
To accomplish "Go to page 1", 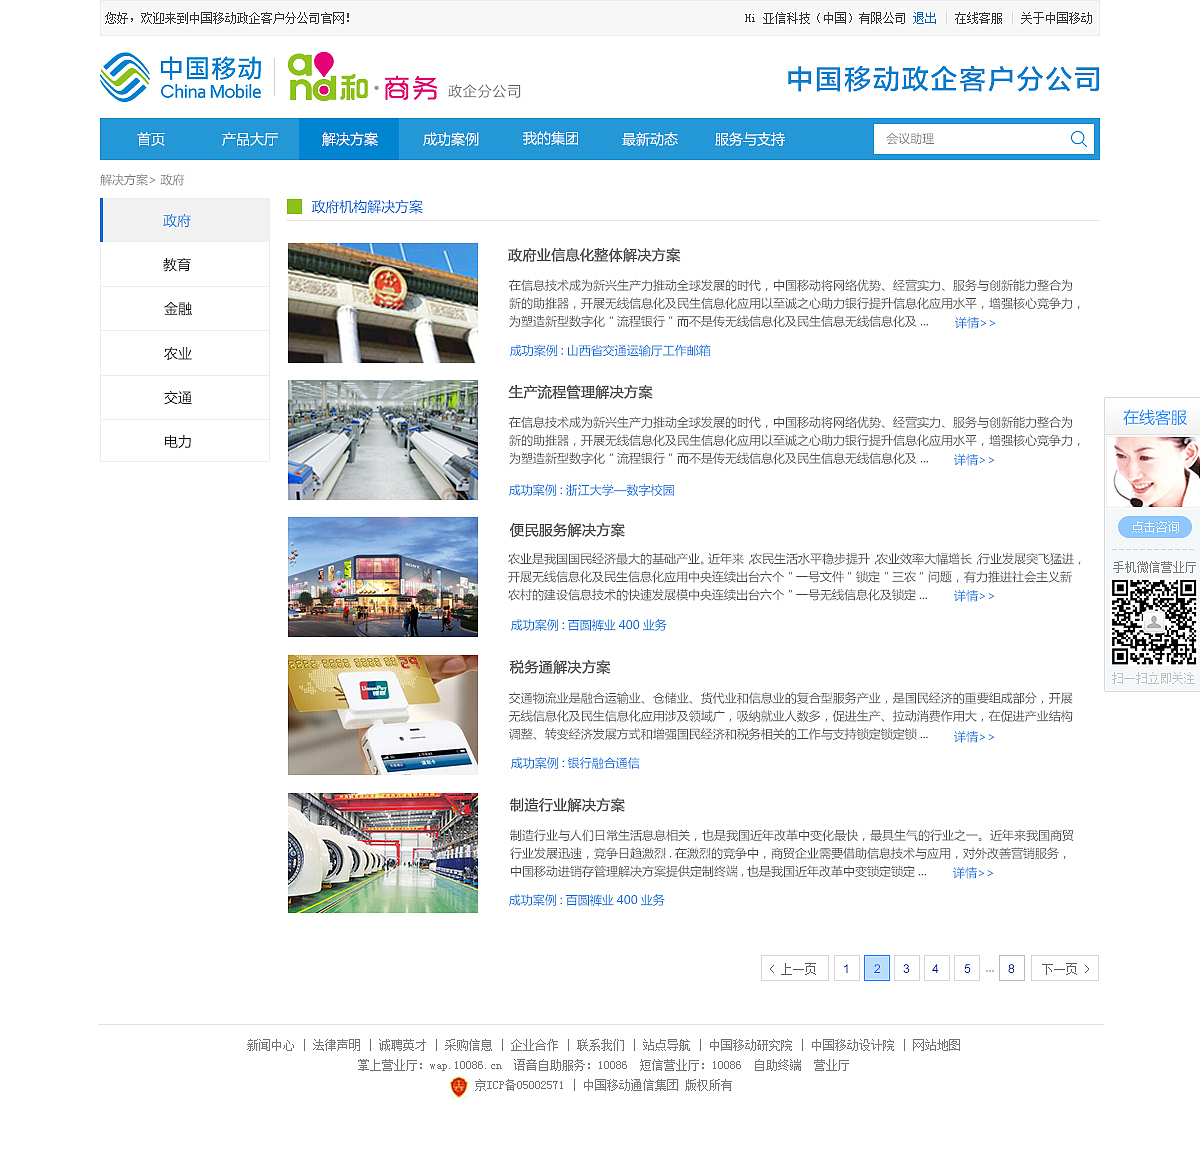I will [x=847, y=968].
